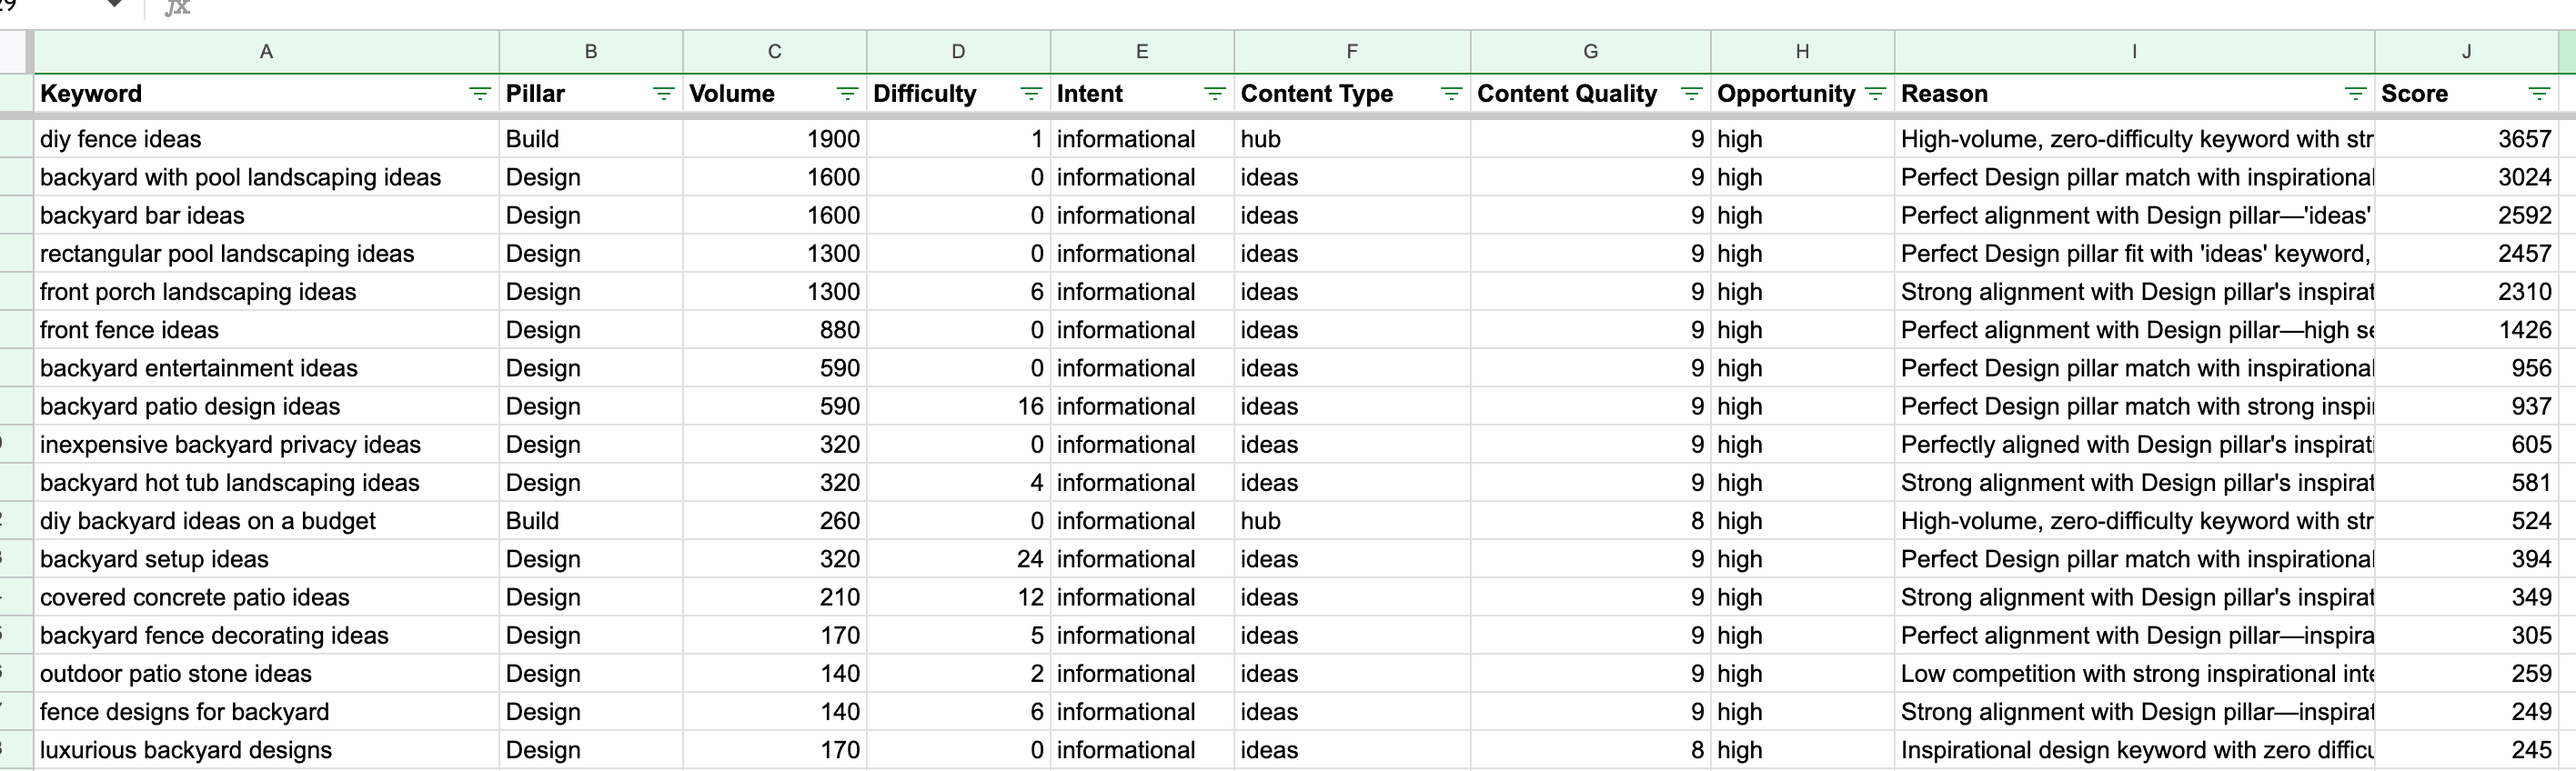Select the 'front porch landscaping ideas' cell
Image resolution: width=2576 pixels, height=771 pixels.
tap(198, 292)
